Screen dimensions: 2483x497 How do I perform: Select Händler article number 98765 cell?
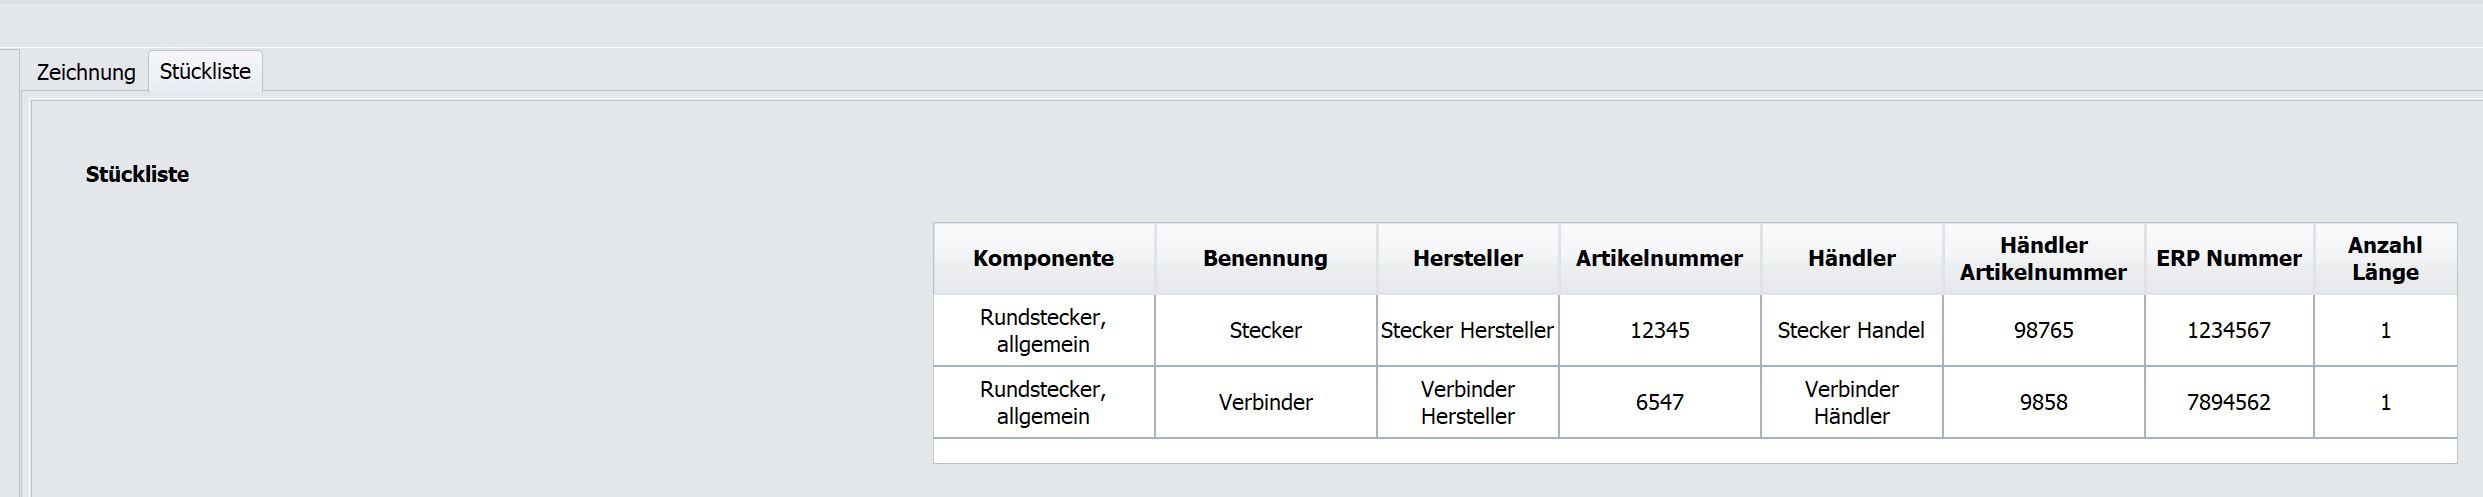tap(2043, 331)
